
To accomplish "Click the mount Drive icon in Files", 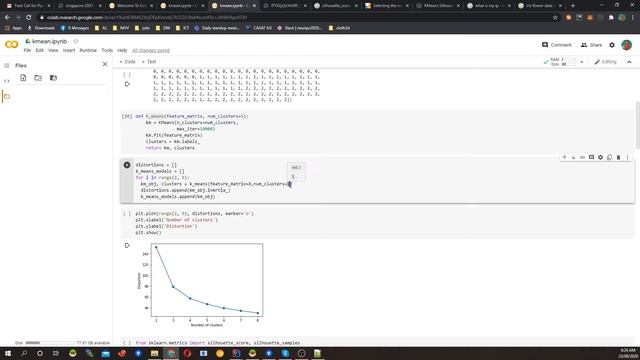I will pyautogui.click(x=53, y=78).
